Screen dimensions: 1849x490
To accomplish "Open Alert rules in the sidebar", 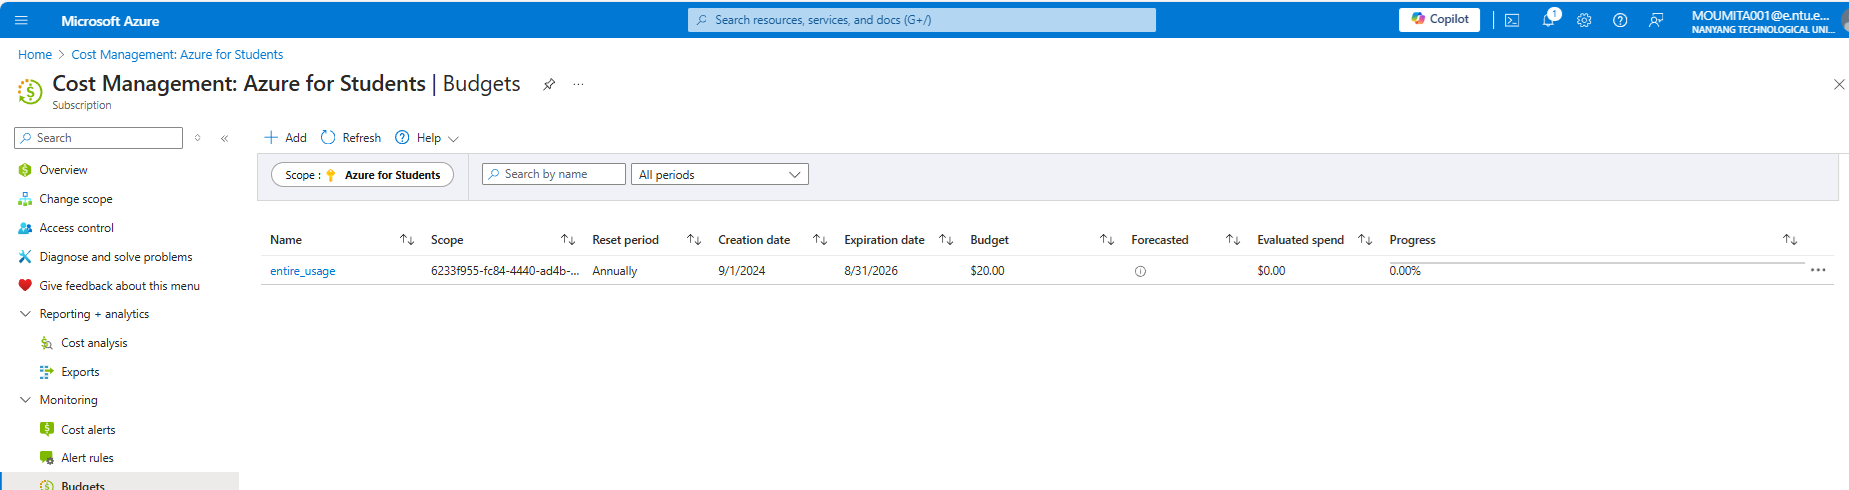I will point(87,458).
